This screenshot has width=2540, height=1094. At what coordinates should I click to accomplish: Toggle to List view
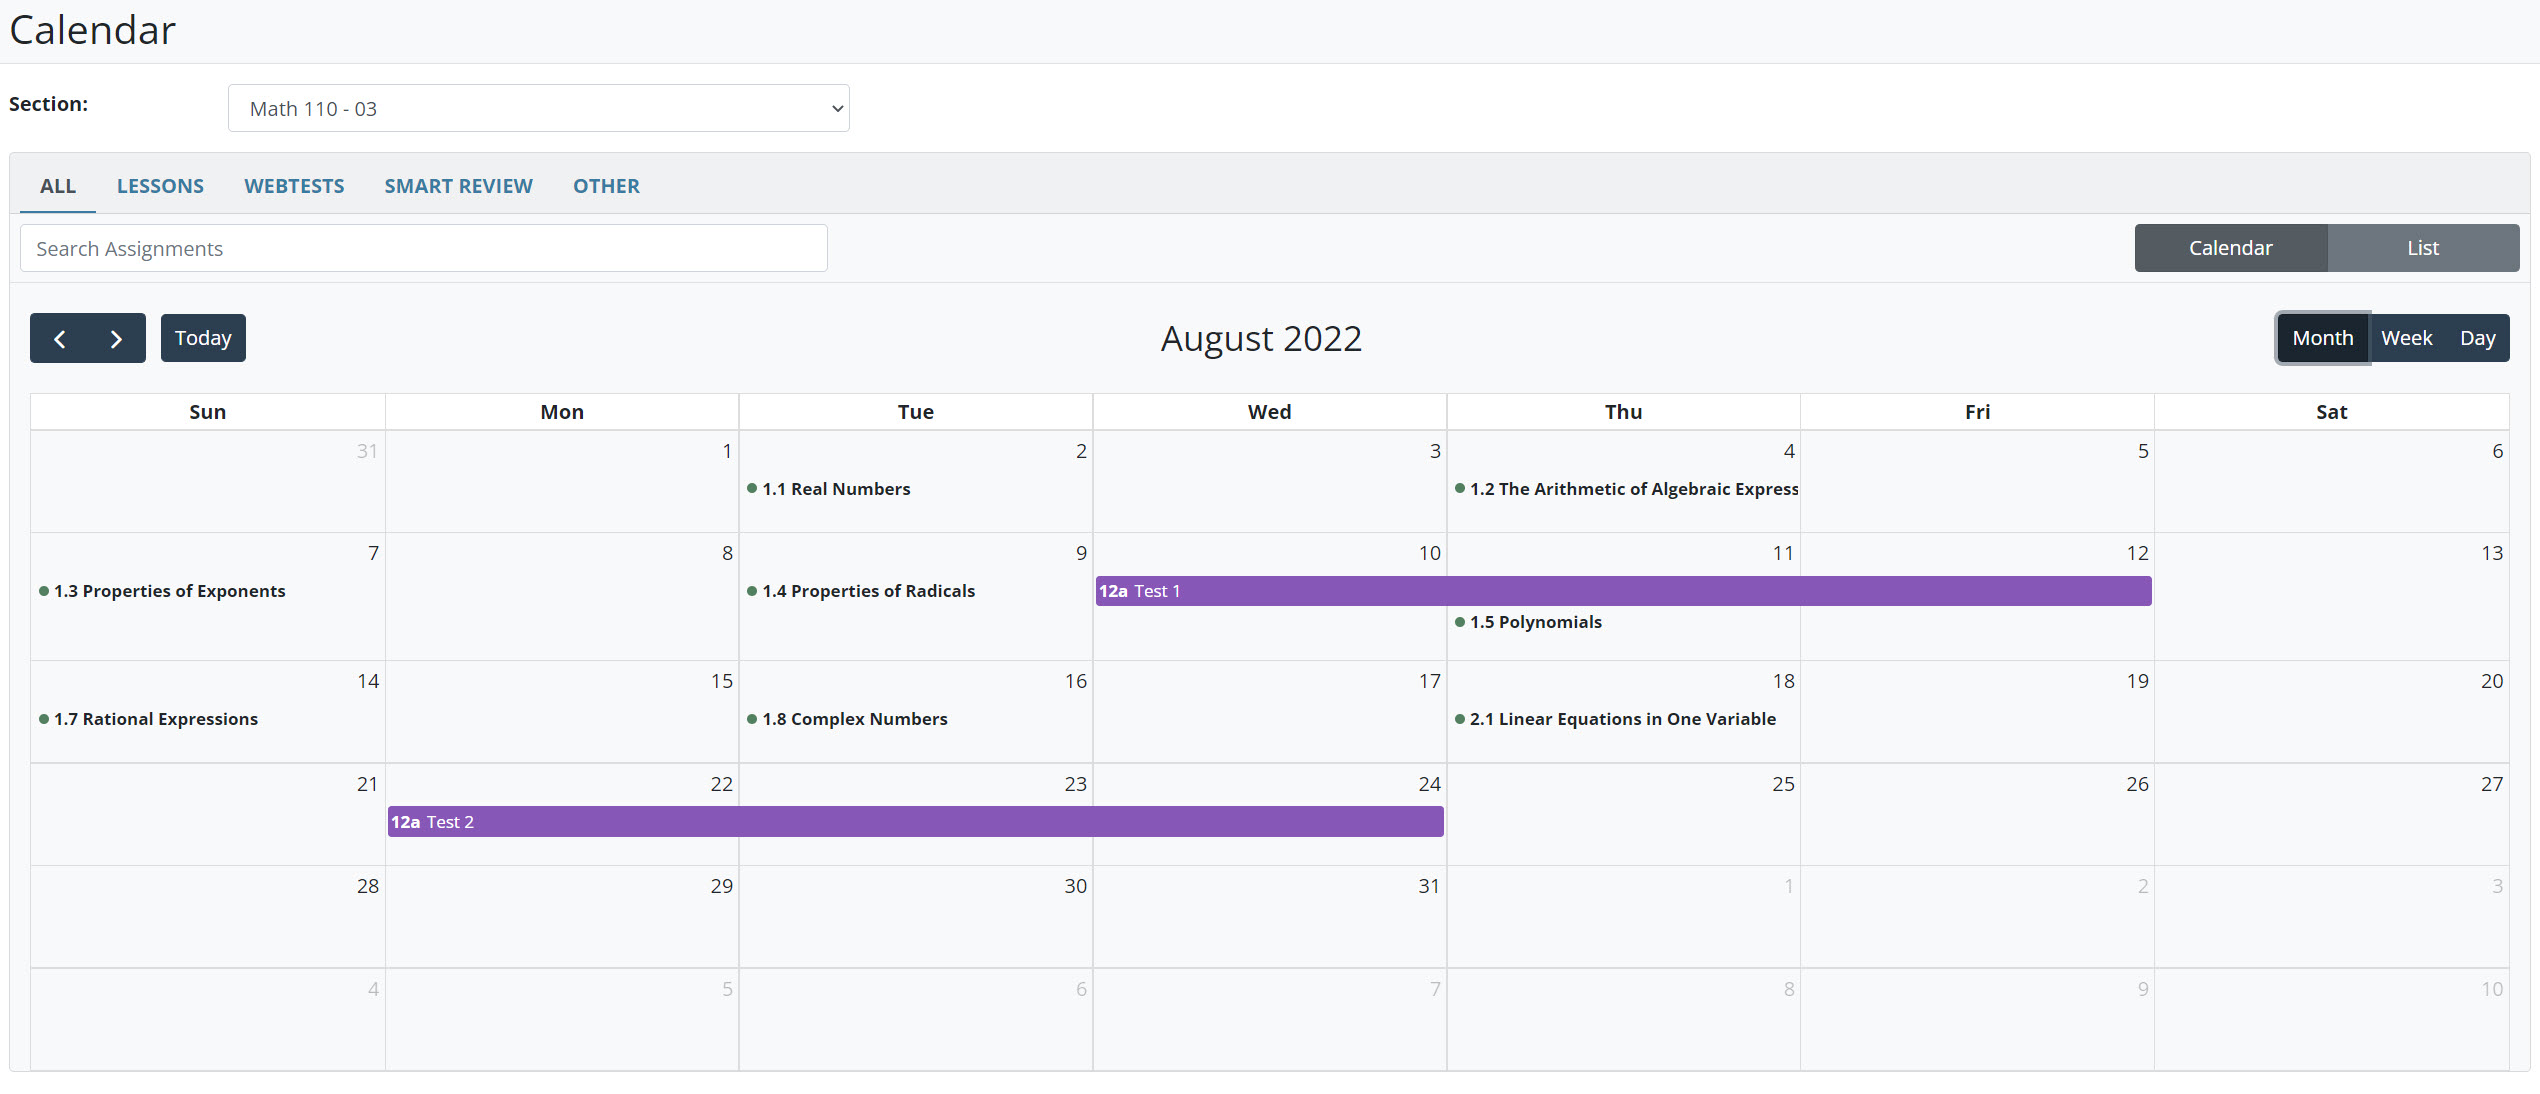2422,248
